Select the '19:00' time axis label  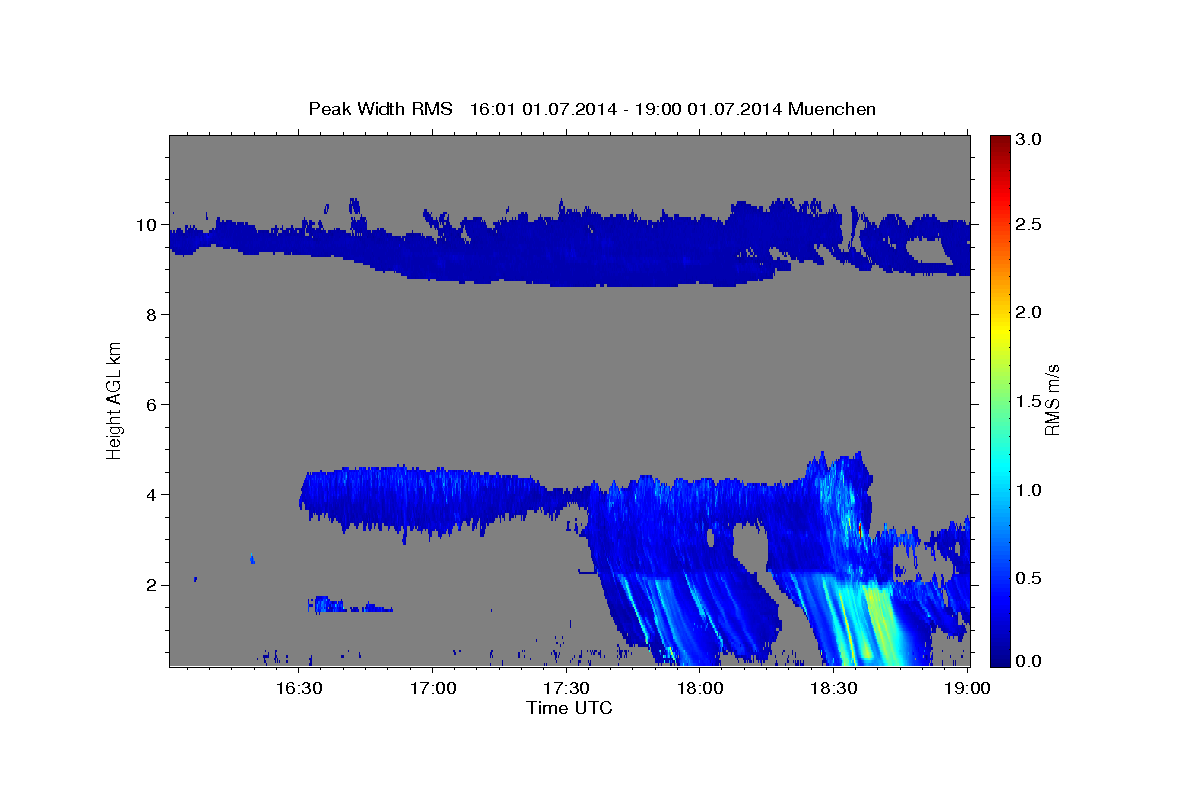[967, 688]
